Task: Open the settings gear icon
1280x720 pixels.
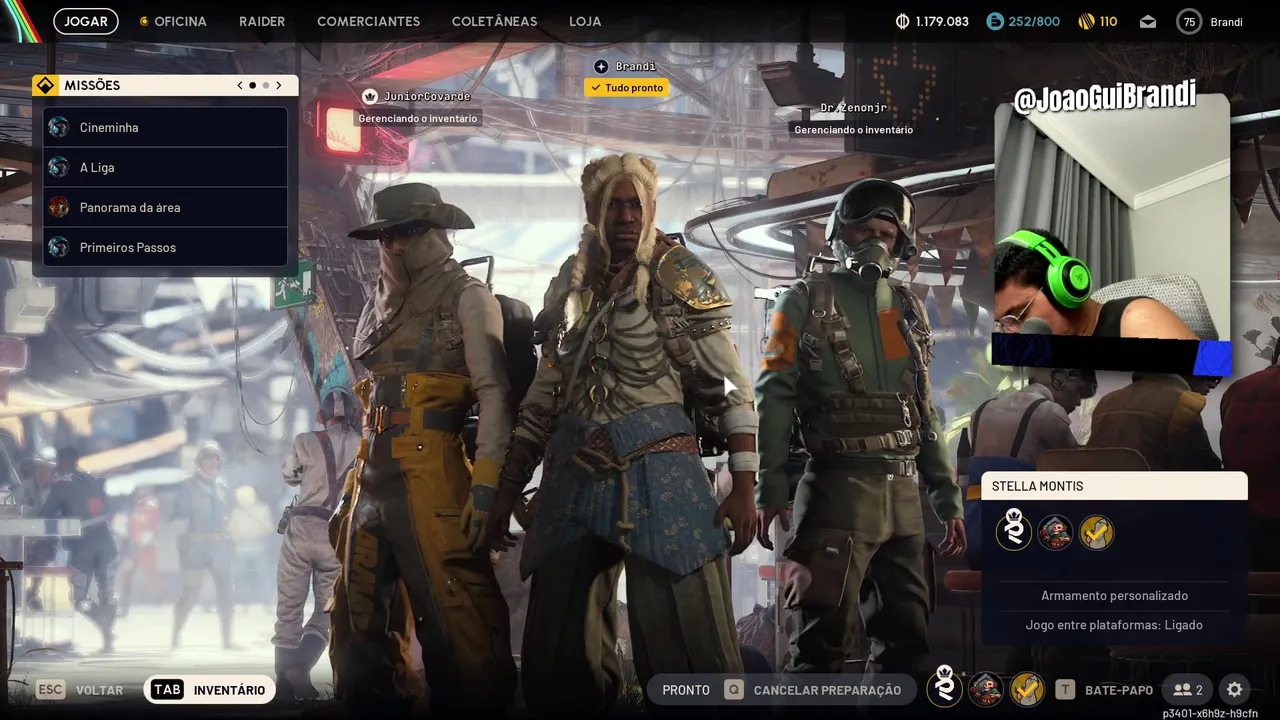Action: (1234, 690)
